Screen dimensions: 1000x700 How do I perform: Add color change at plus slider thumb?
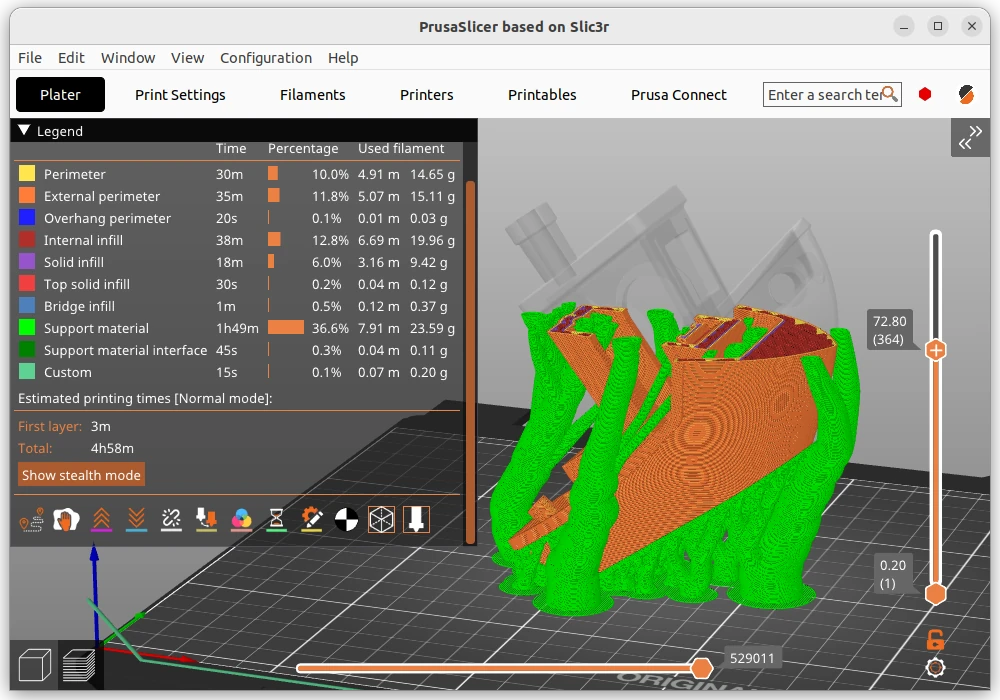click(936, 350)
